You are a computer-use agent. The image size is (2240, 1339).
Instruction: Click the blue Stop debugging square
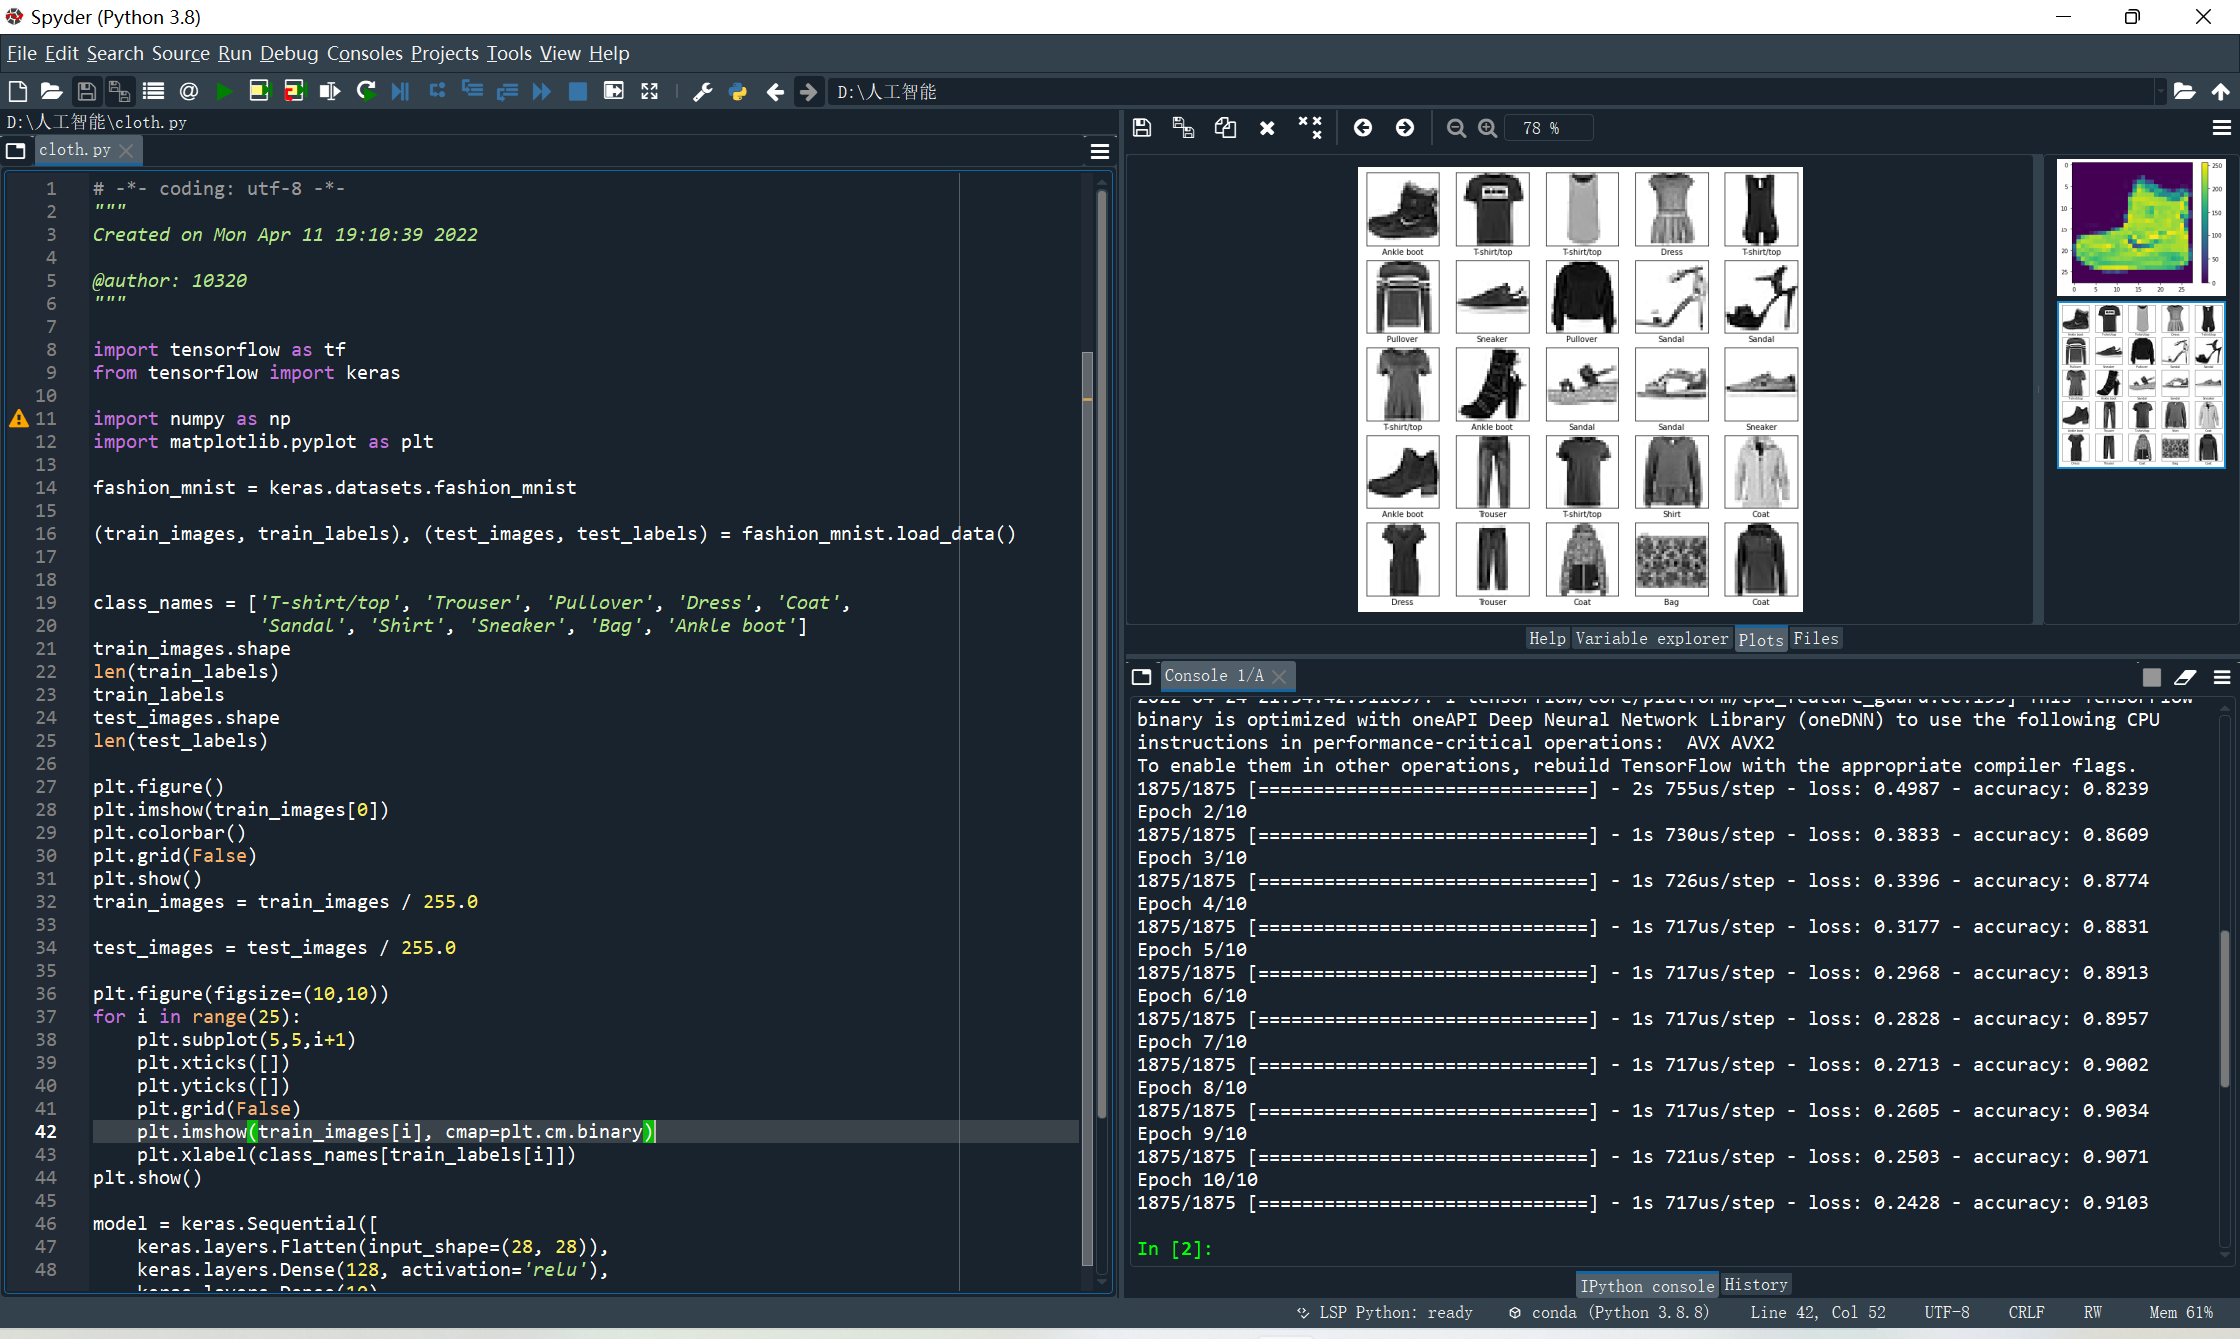tap(577, 91)
